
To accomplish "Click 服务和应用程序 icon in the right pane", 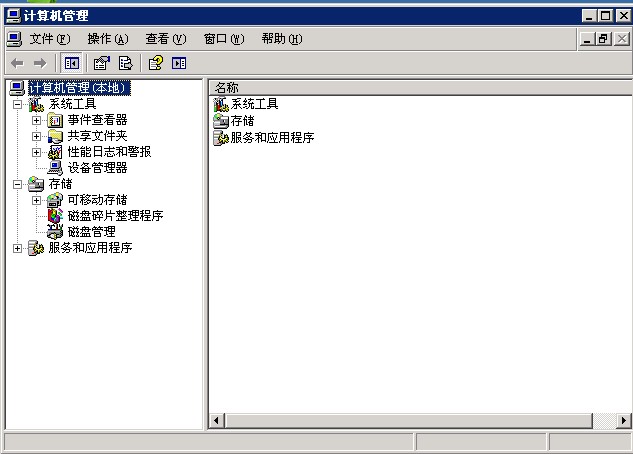I will [221, 138].
